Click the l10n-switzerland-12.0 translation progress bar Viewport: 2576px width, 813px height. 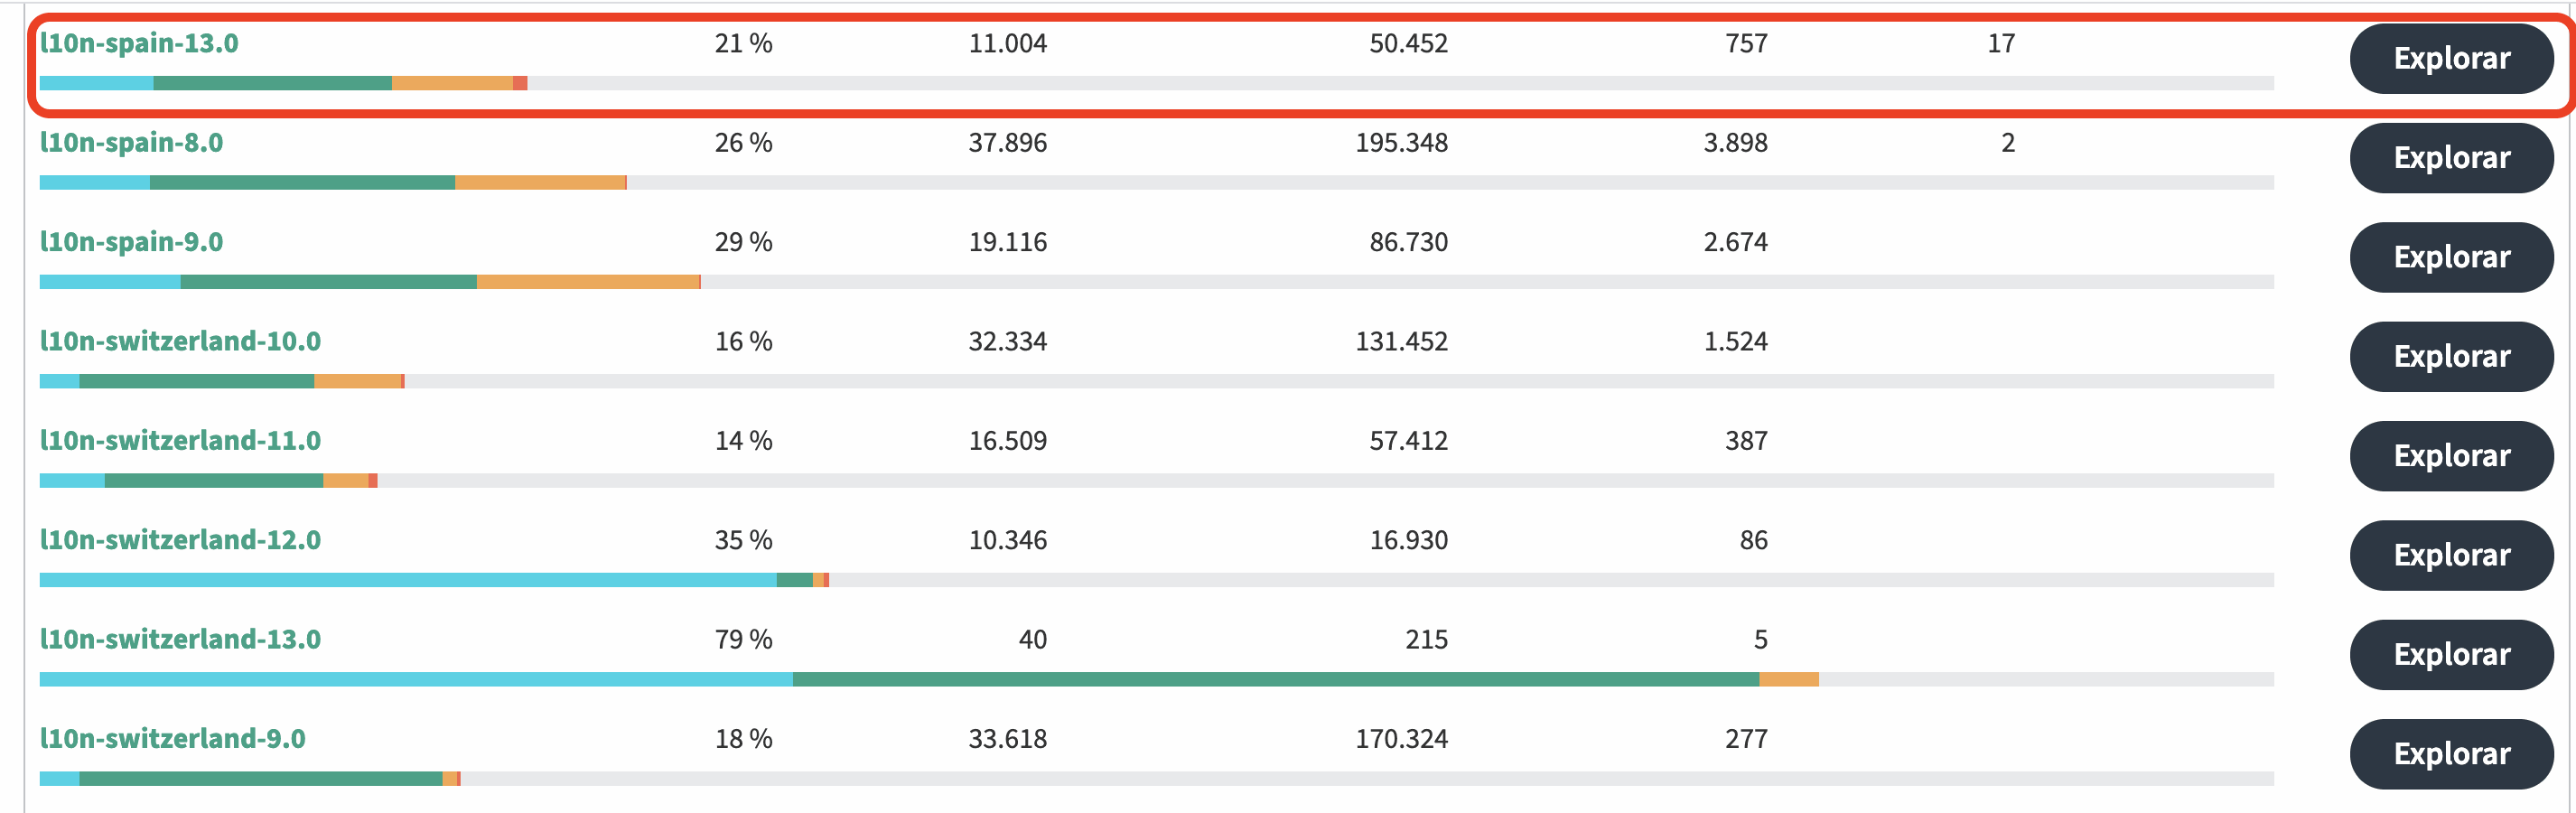coord(1157,580)
